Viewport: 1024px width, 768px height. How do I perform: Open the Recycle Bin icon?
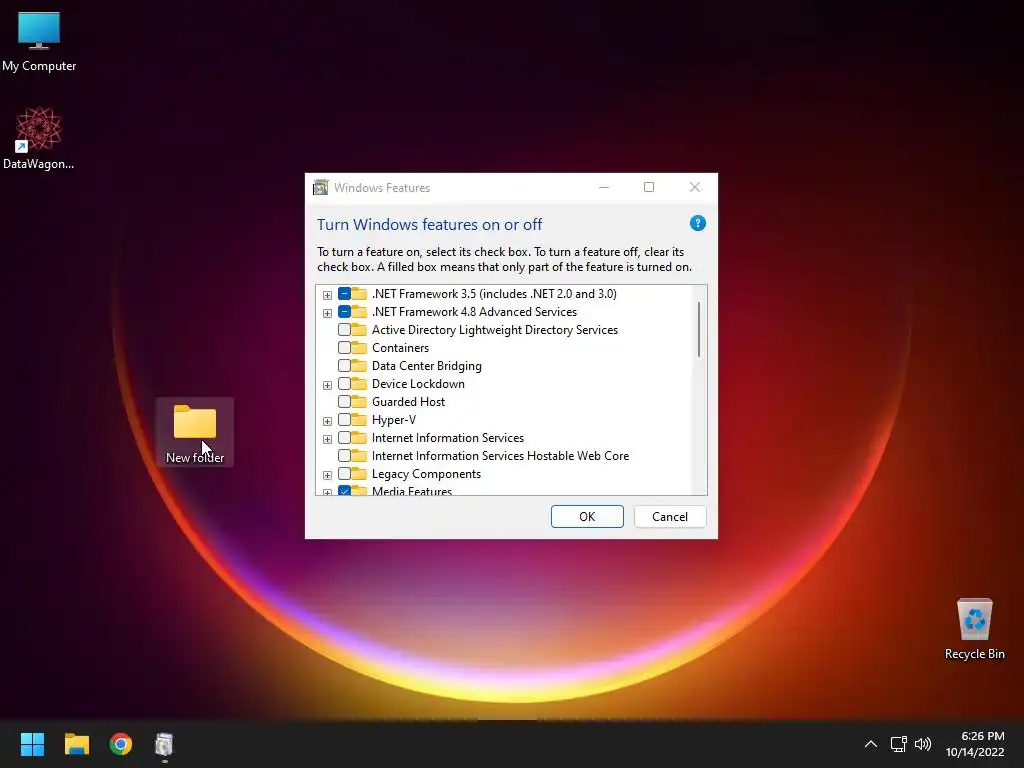click(974, 628)
